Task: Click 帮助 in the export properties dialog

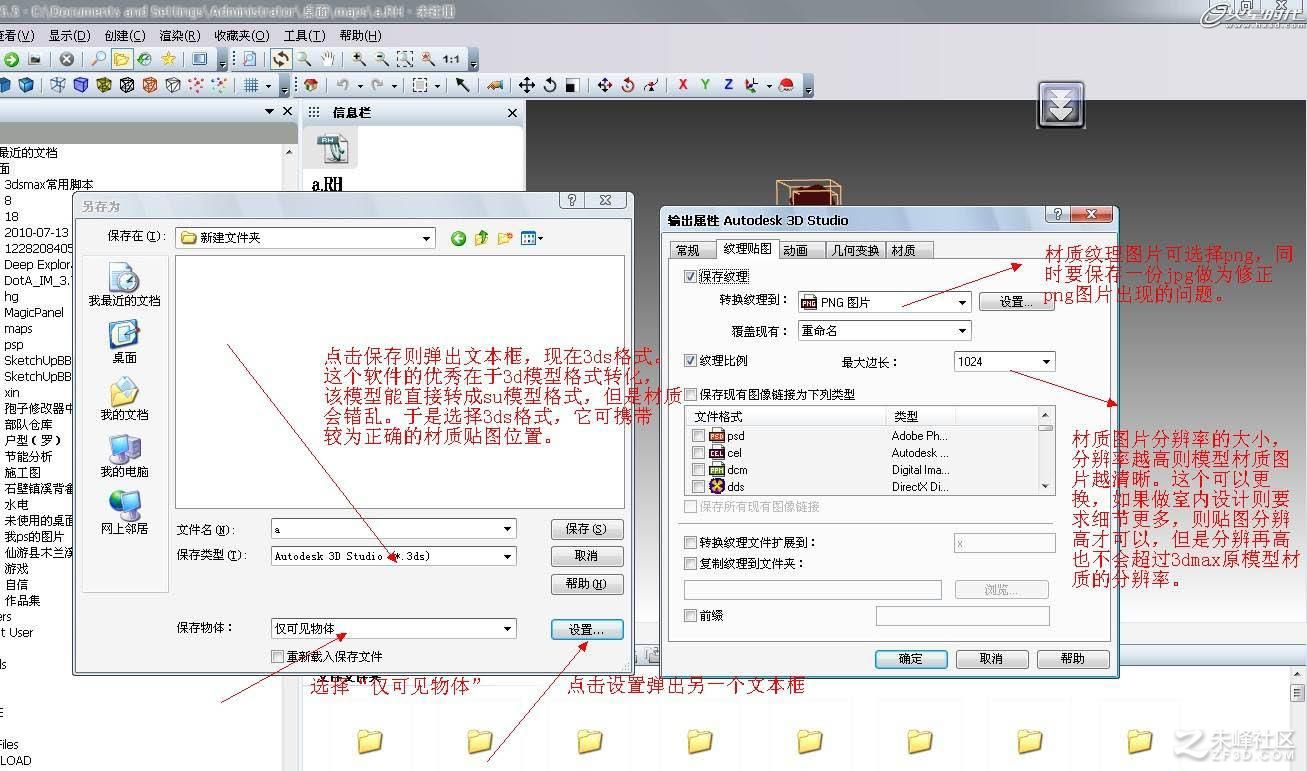Action: point(1073,659)
